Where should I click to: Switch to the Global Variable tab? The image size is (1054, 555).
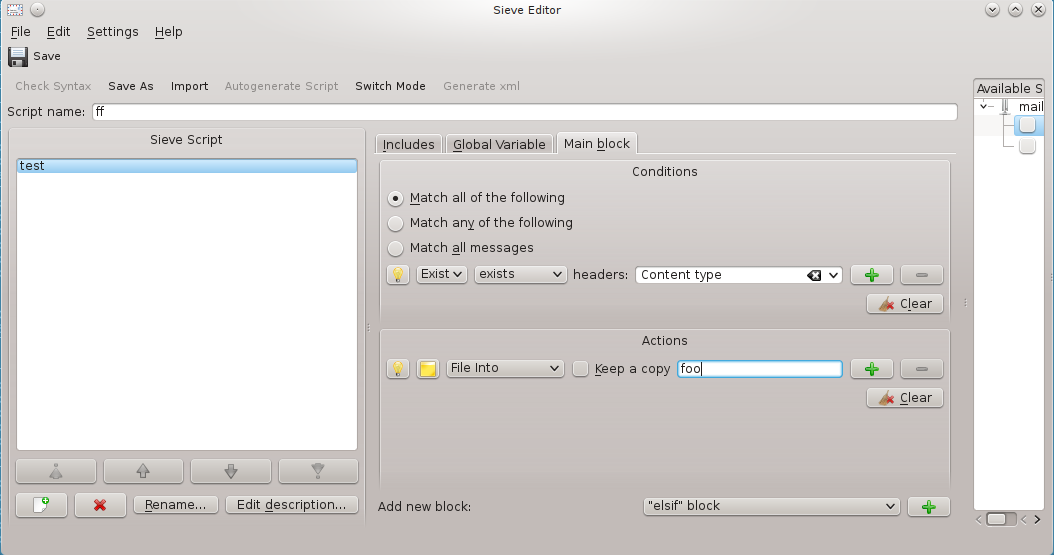[x=499, y=144]
